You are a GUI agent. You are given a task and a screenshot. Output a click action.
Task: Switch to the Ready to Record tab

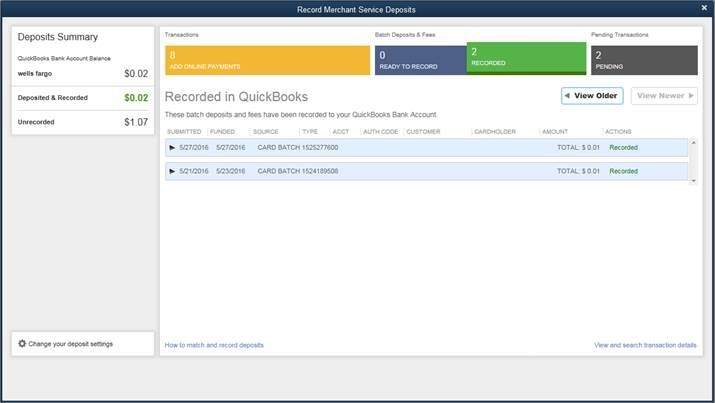(420, 60)
